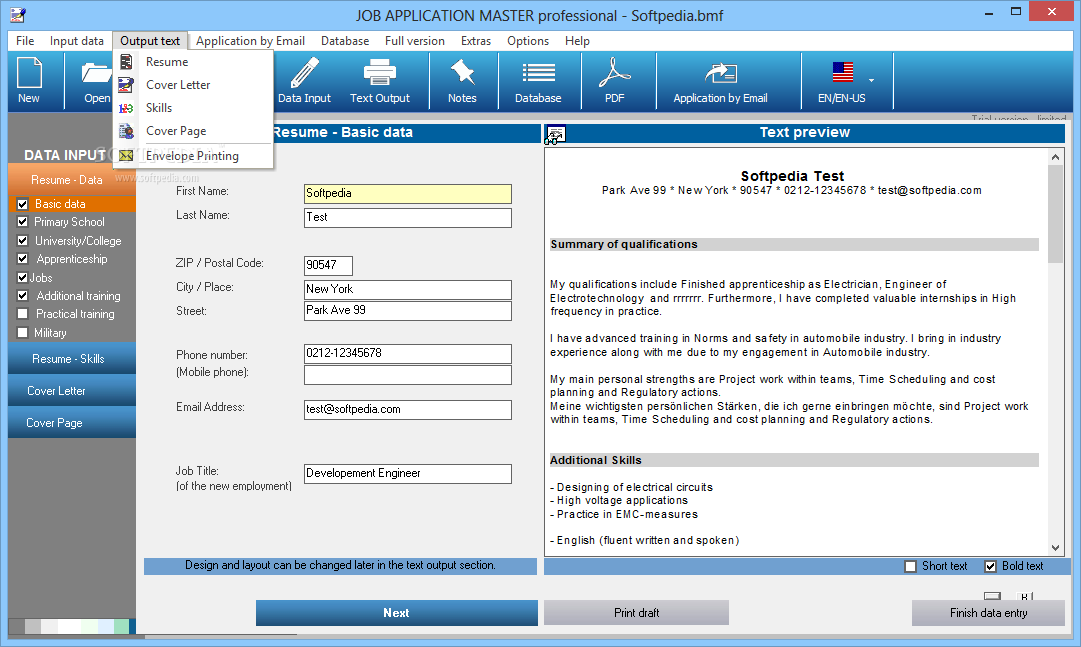This screenshot has width=1081, height=647.
Task: Open the Application by Email menu bar item
Action: click(250, 41)
